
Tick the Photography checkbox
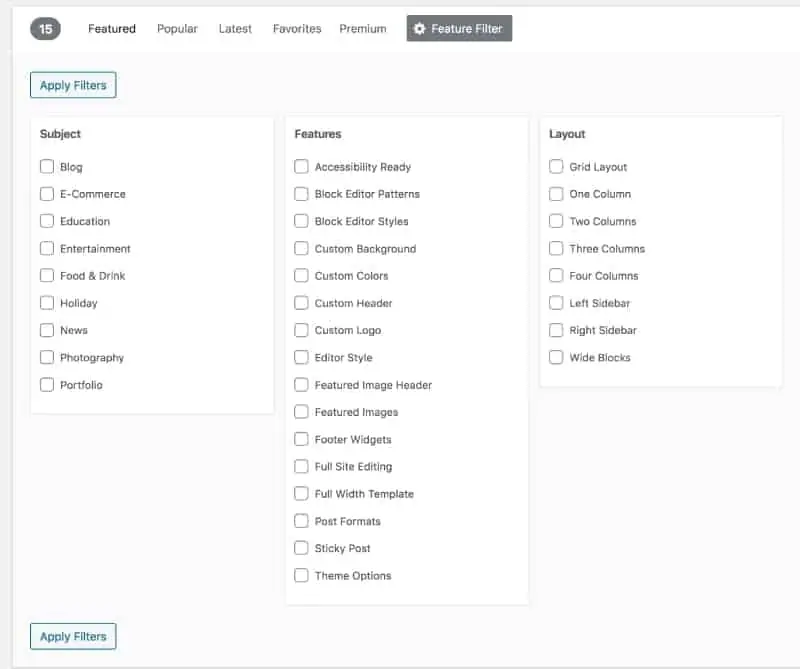pyautogui.click(x=47, y=357)
